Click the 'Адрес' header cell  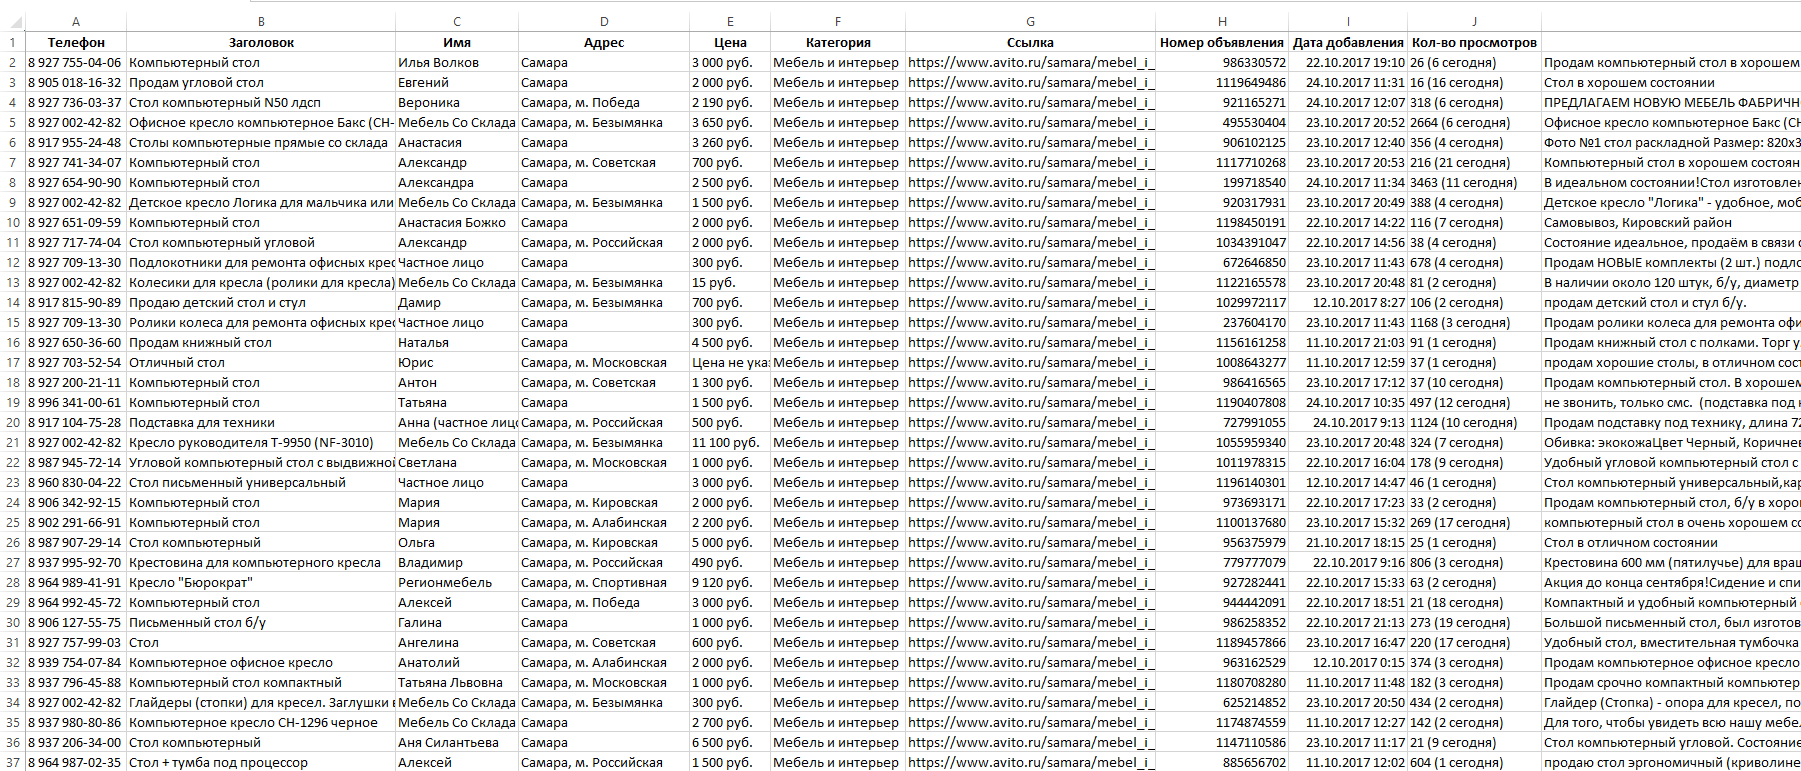[604, 42]
